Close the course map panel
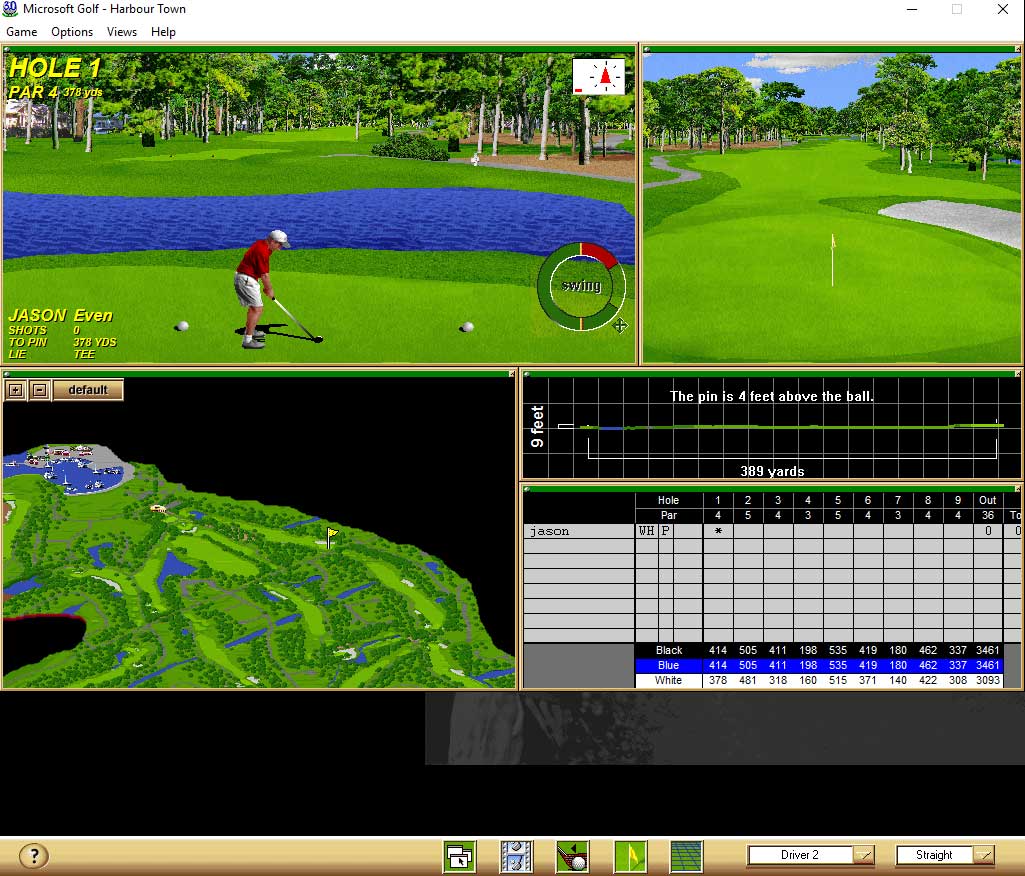Viewport: 1025px width, 876px height. click(512, 374)
